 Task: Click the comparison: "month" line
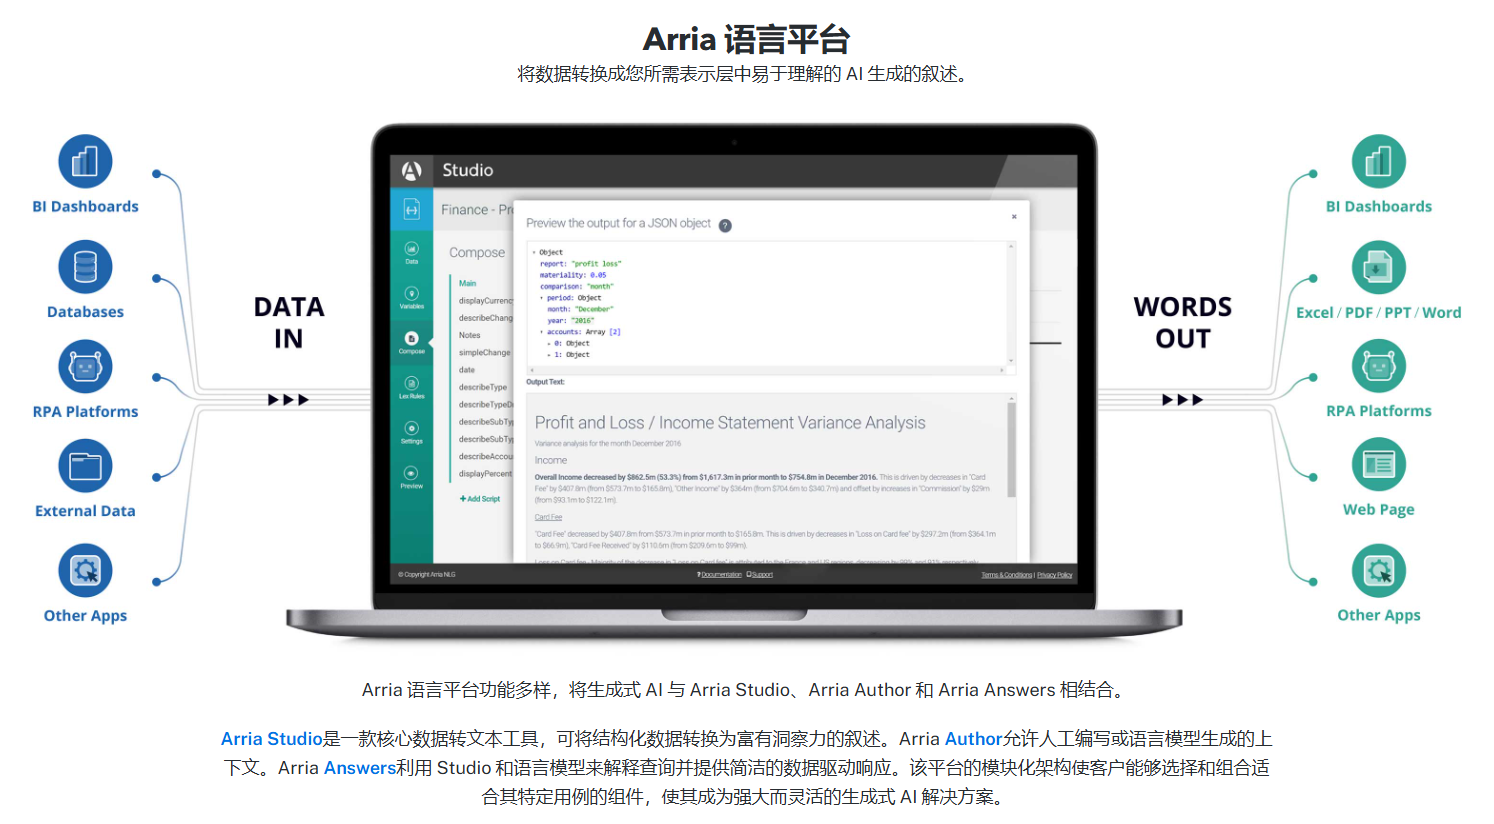pyautogui.click(x=577, y=286)
